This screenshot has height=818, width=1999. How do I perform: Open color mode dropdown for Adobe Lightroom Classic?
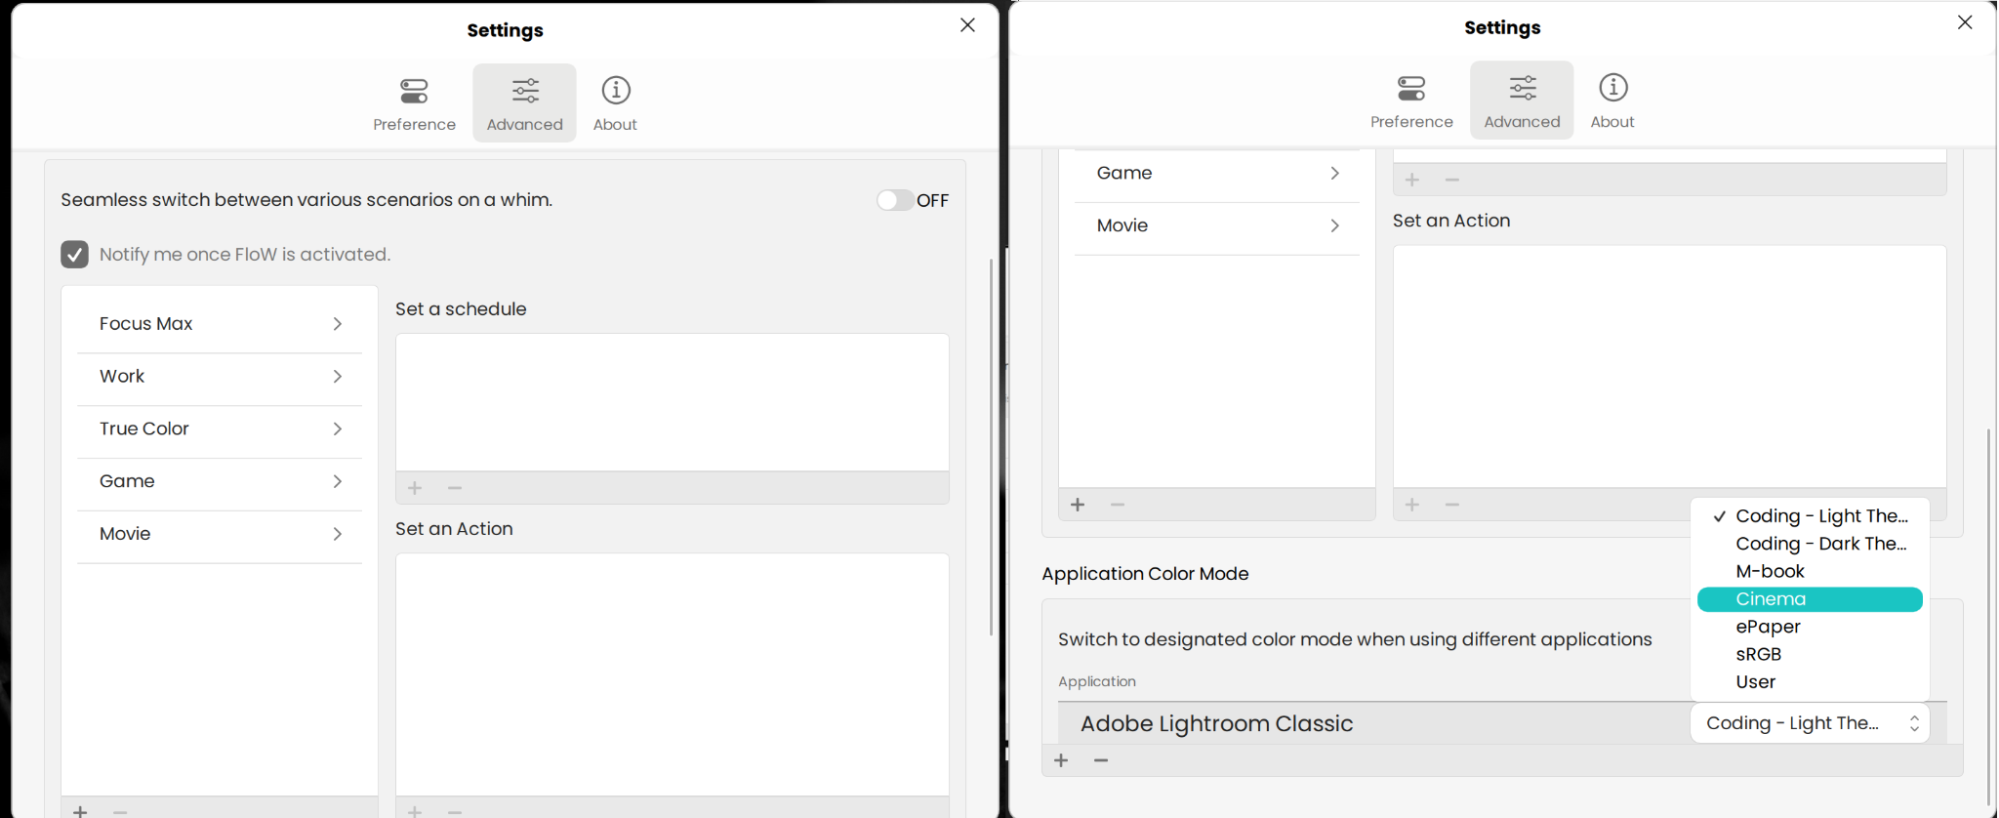(x=1810, y=723)
